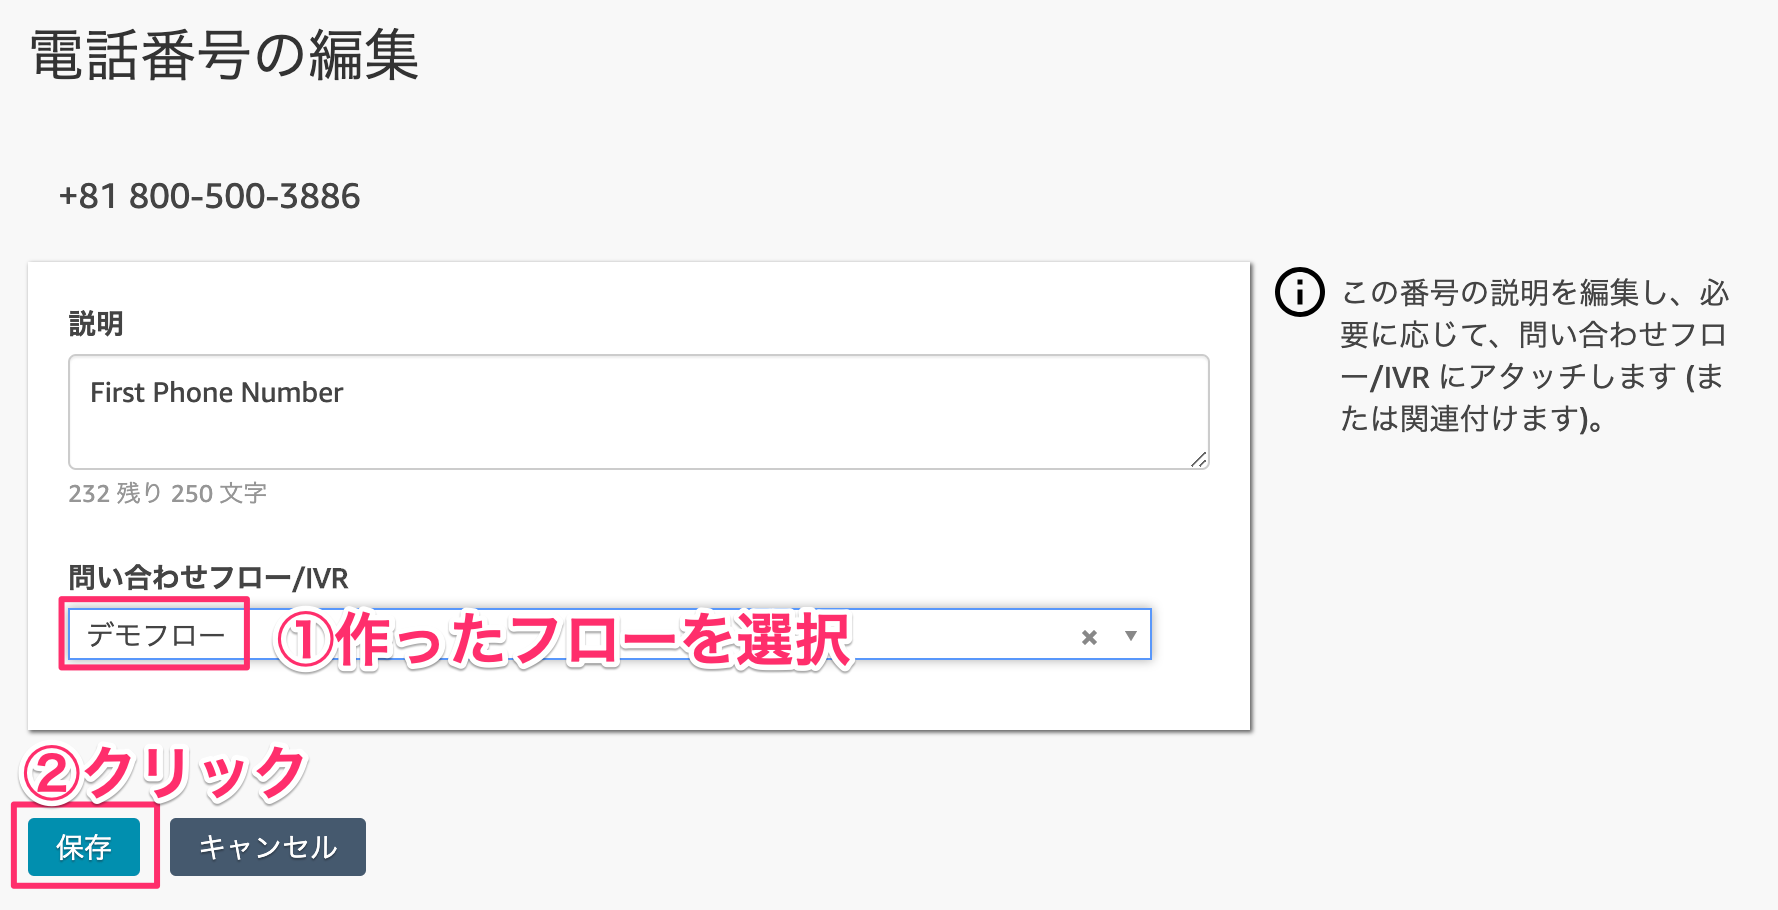Click the 保存 button
This screenshot has height=910, width=1778.
84,847
